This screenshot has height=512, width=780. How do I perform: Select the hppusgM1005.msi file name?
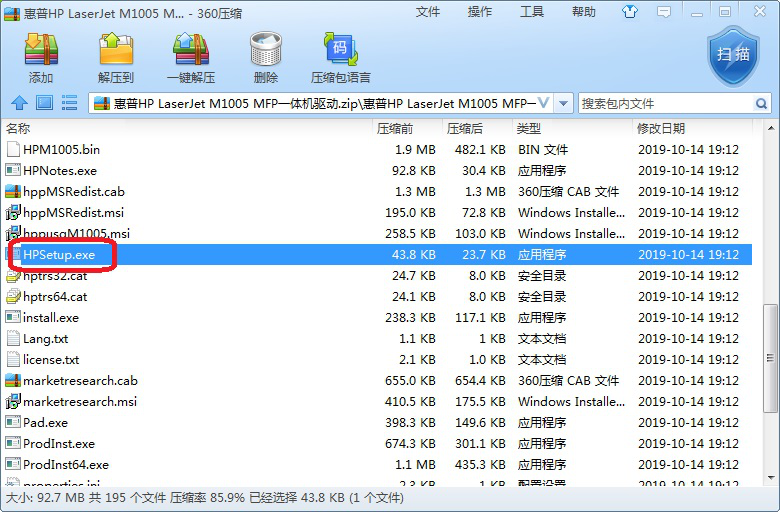76,233
